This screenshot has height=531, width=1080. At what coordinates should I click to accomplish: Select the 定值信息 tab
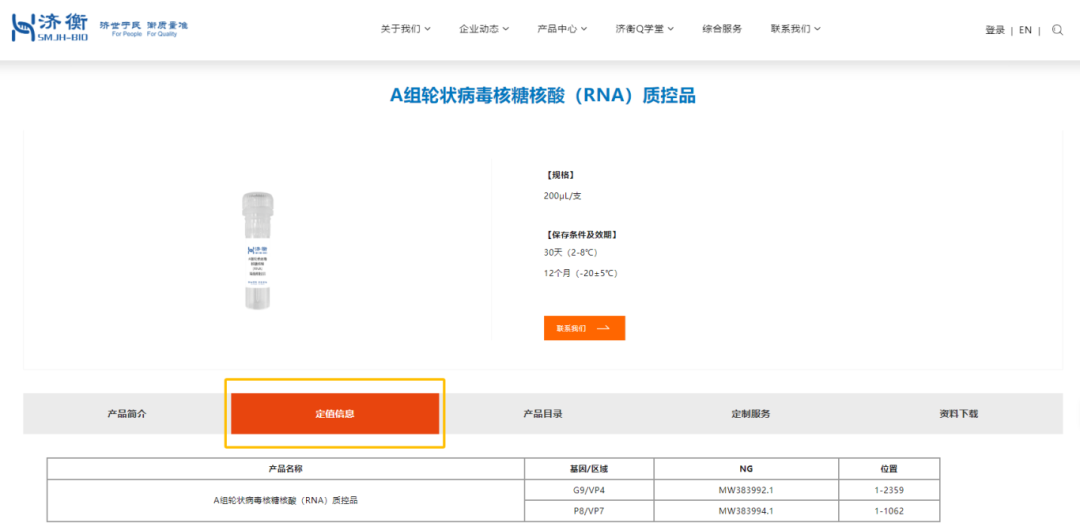(x=335, y=413)
